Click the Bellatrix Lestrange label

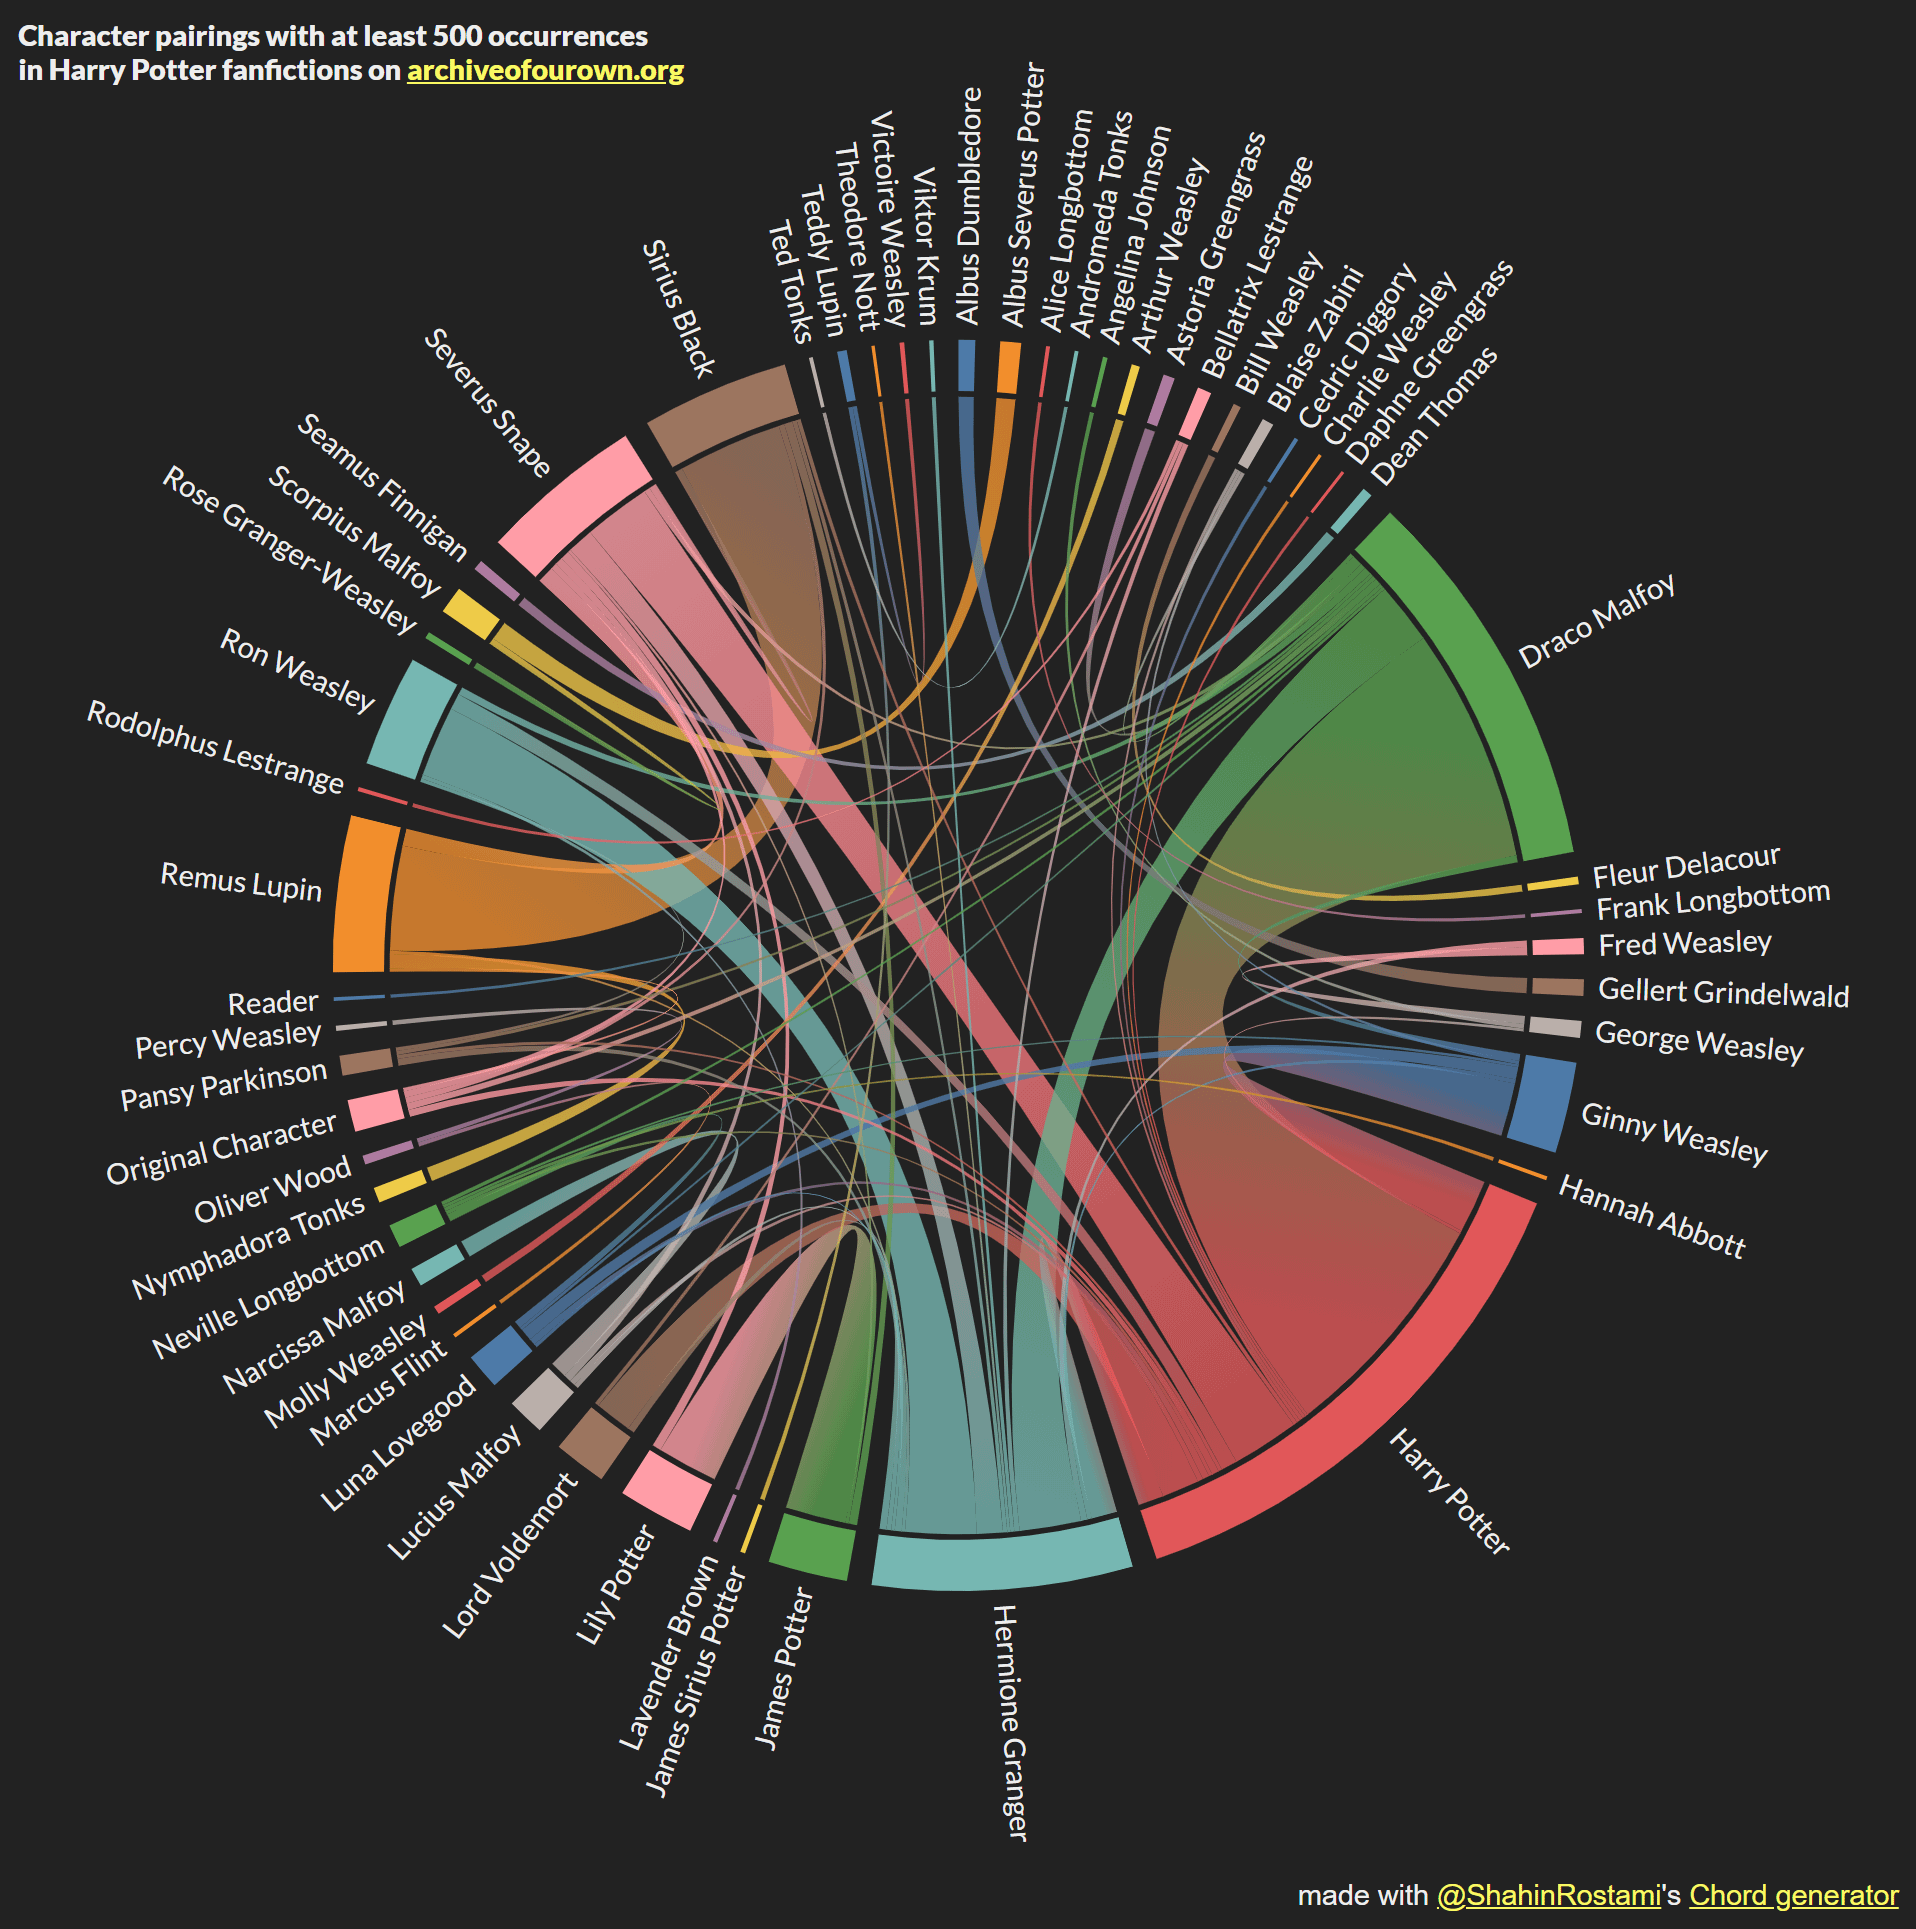click(x=1257, y=267)
